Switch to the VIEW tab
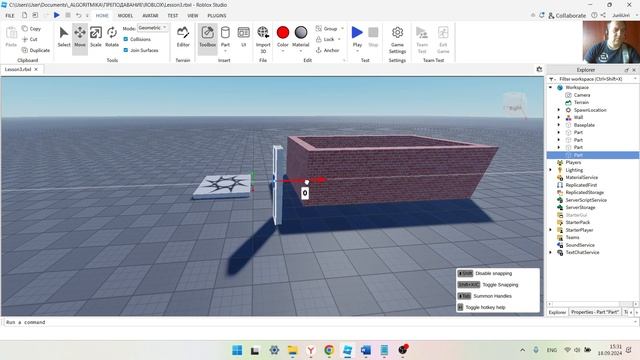The image size is (640, 360). pyautogui.click(x=193, y=16)
